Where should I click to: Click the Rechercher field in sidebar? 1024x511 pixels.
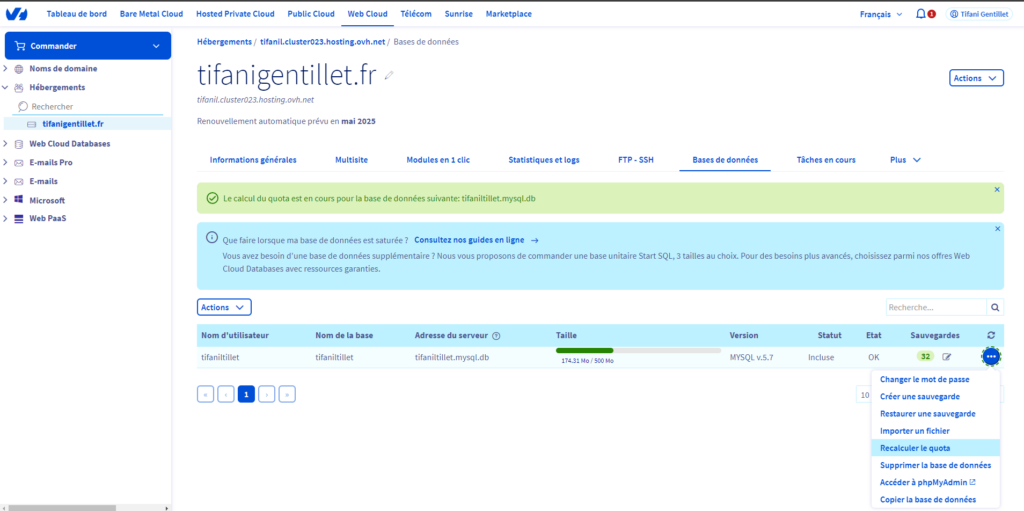90,106
